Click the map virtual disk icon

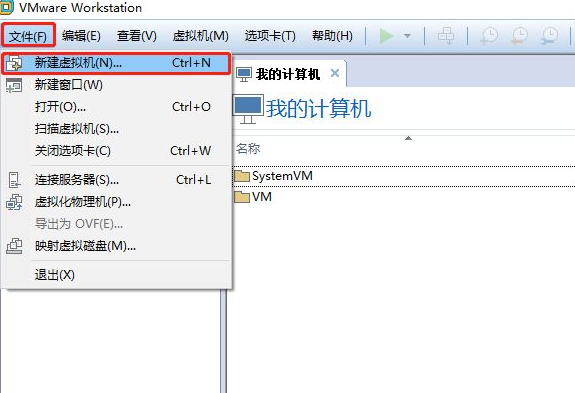(x=14, y=246)
